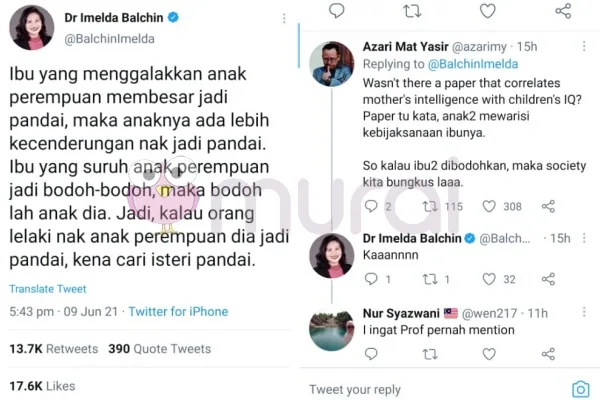Open more options for Dr Imelda's main tweet
Viewport: 600px width, 400px height.
pos(284,18)
